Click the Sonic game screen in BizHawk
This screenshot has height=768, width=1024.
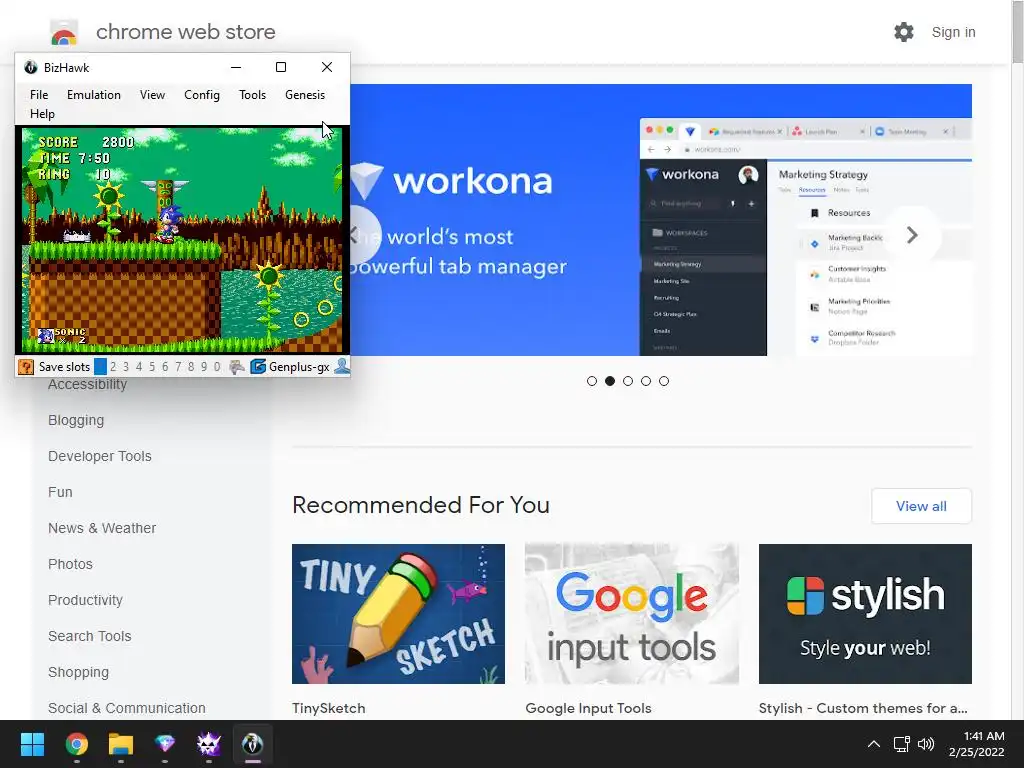tap(182, 240)
